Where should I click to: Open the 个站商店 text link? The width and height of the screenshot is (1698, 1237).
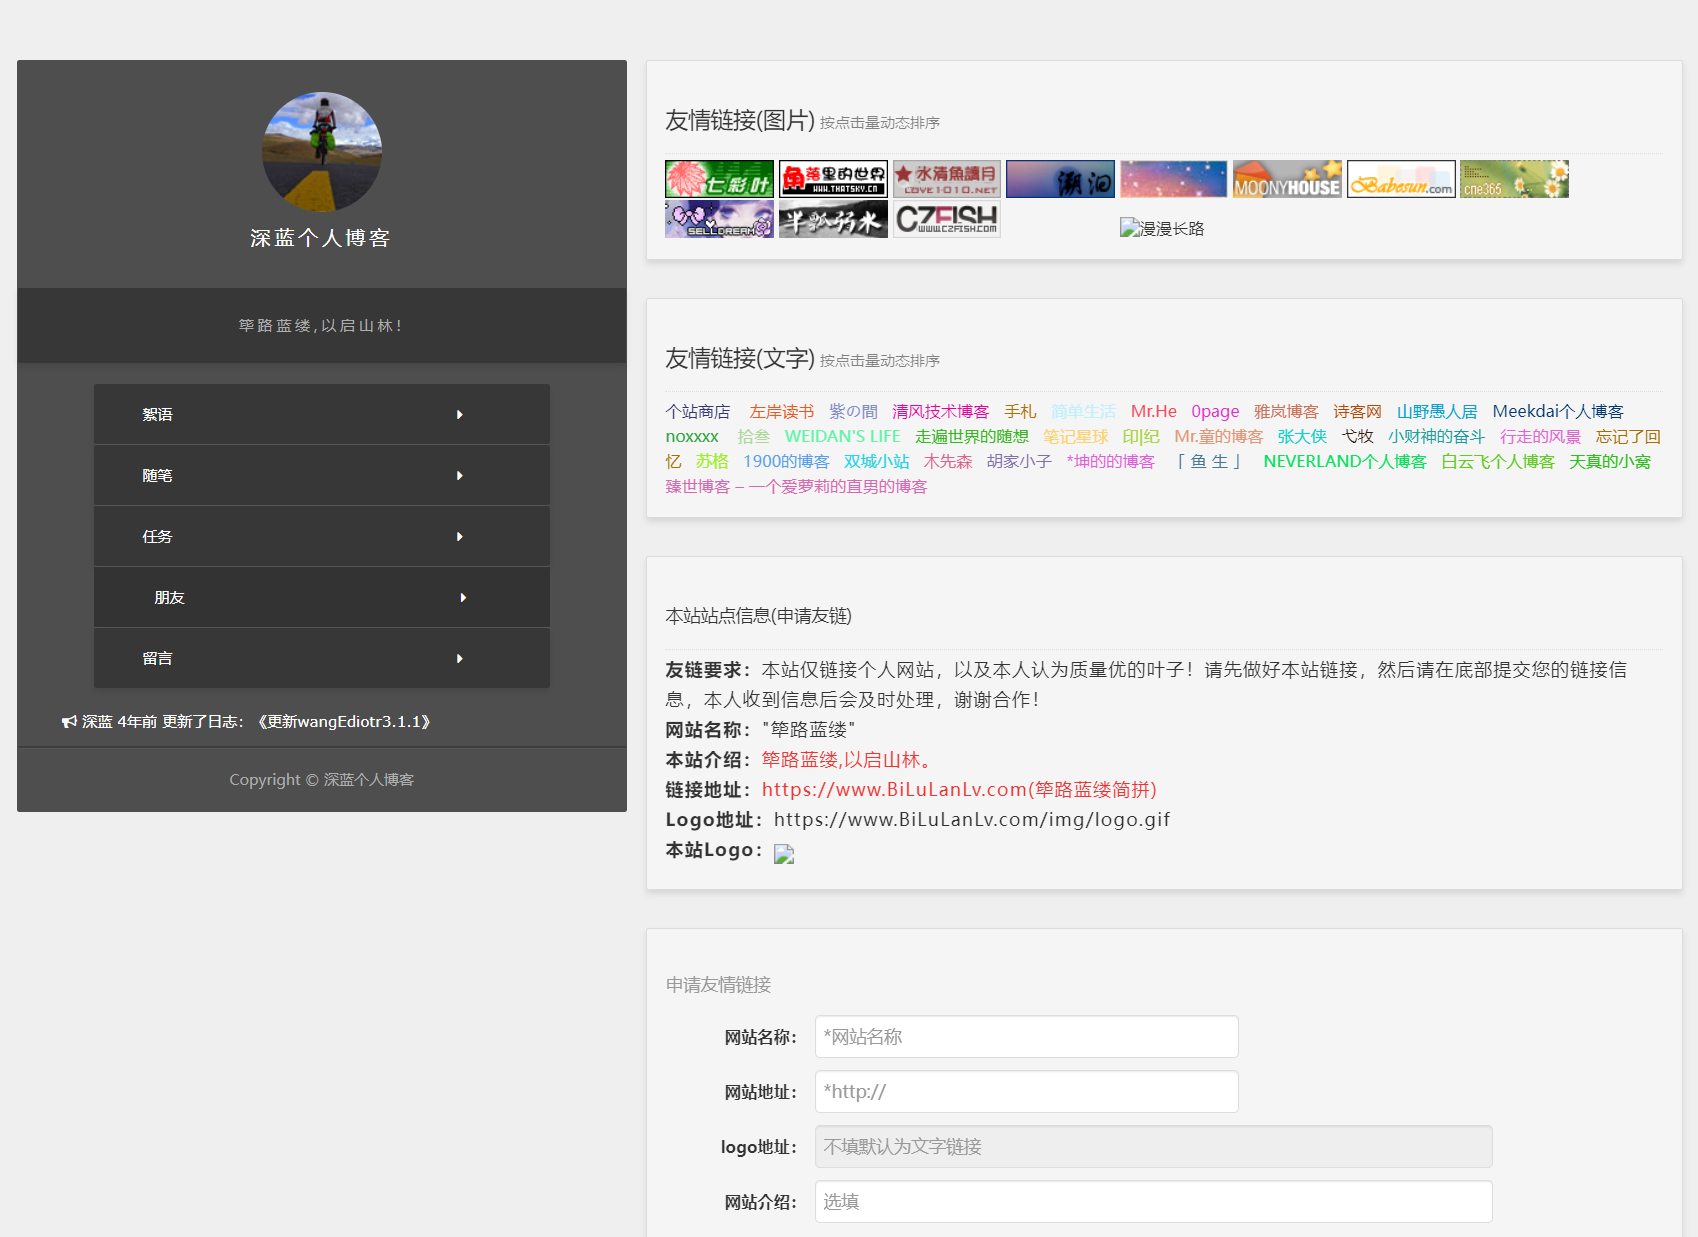click(x=698, y=411)
